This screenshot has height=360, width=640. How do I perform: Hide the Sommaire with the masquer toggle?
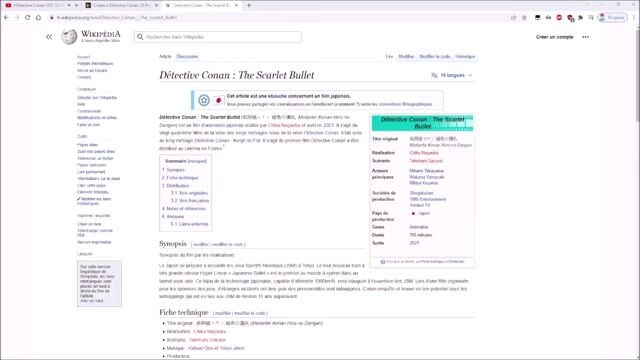tap(197, 161)
